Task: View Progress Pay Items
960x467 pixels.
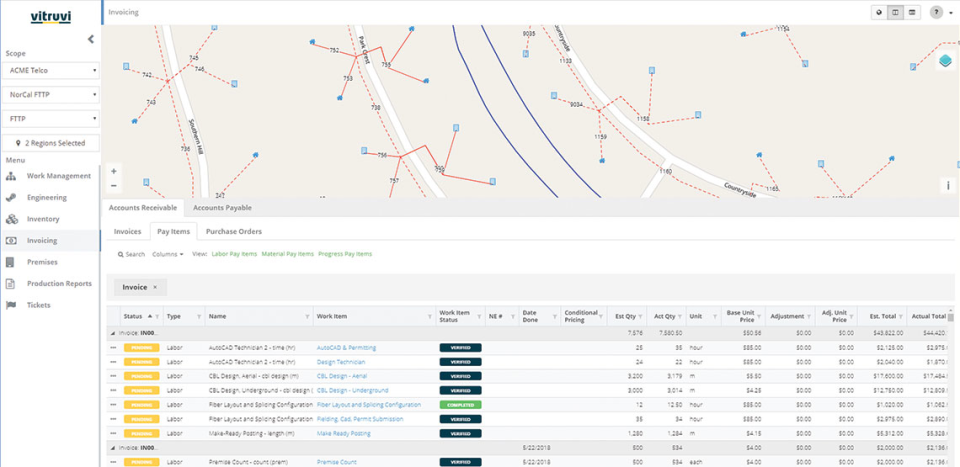Action: [x=345, y=253]
